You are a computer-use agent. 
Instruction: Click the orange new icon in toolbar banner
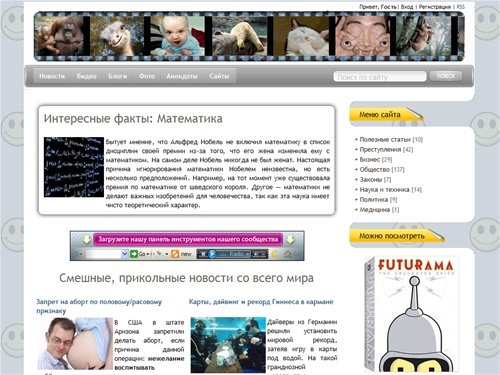175,254
